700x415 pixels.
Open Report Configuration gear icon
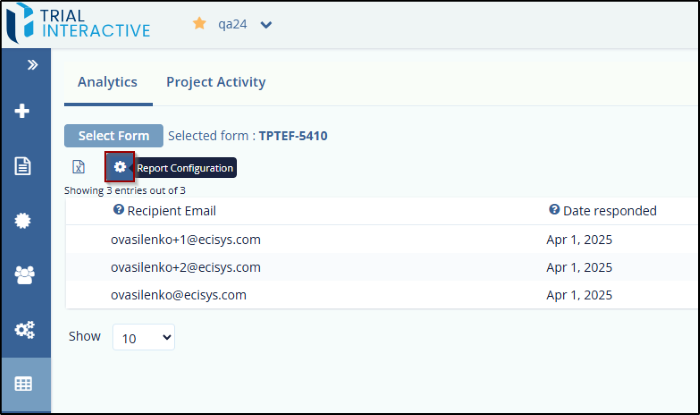point(120,167)
